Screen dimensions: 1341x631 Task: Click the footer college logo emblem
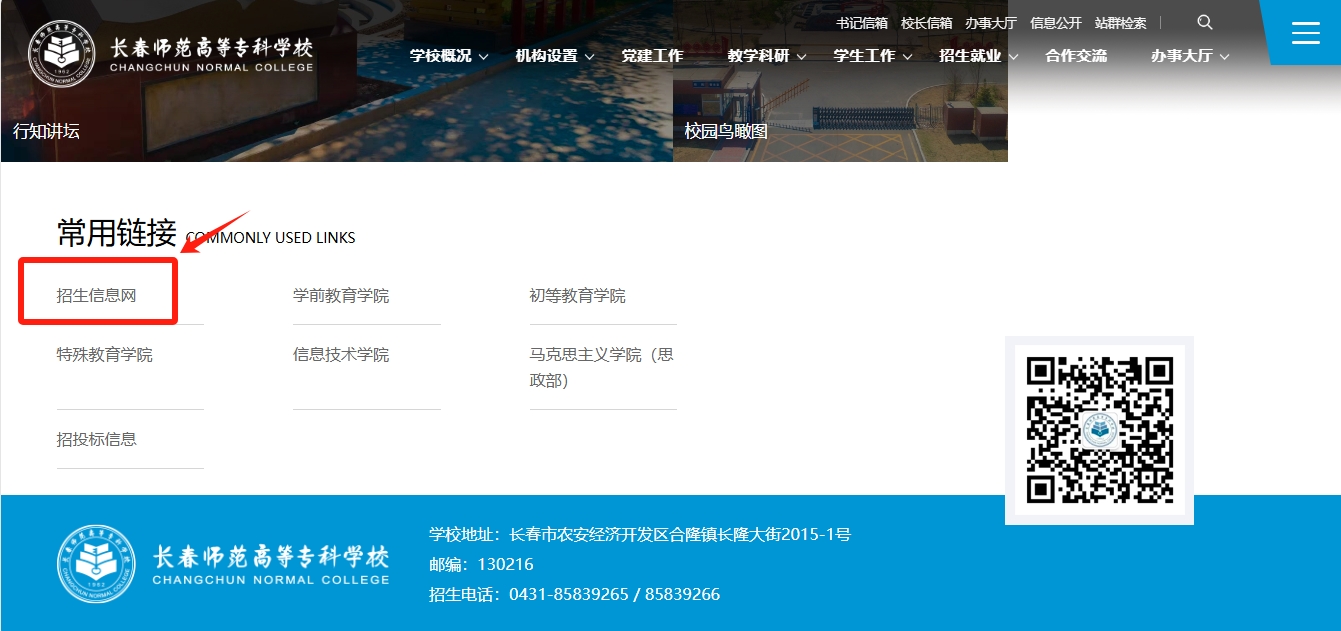pyautogui.click(x=96, y=564)
